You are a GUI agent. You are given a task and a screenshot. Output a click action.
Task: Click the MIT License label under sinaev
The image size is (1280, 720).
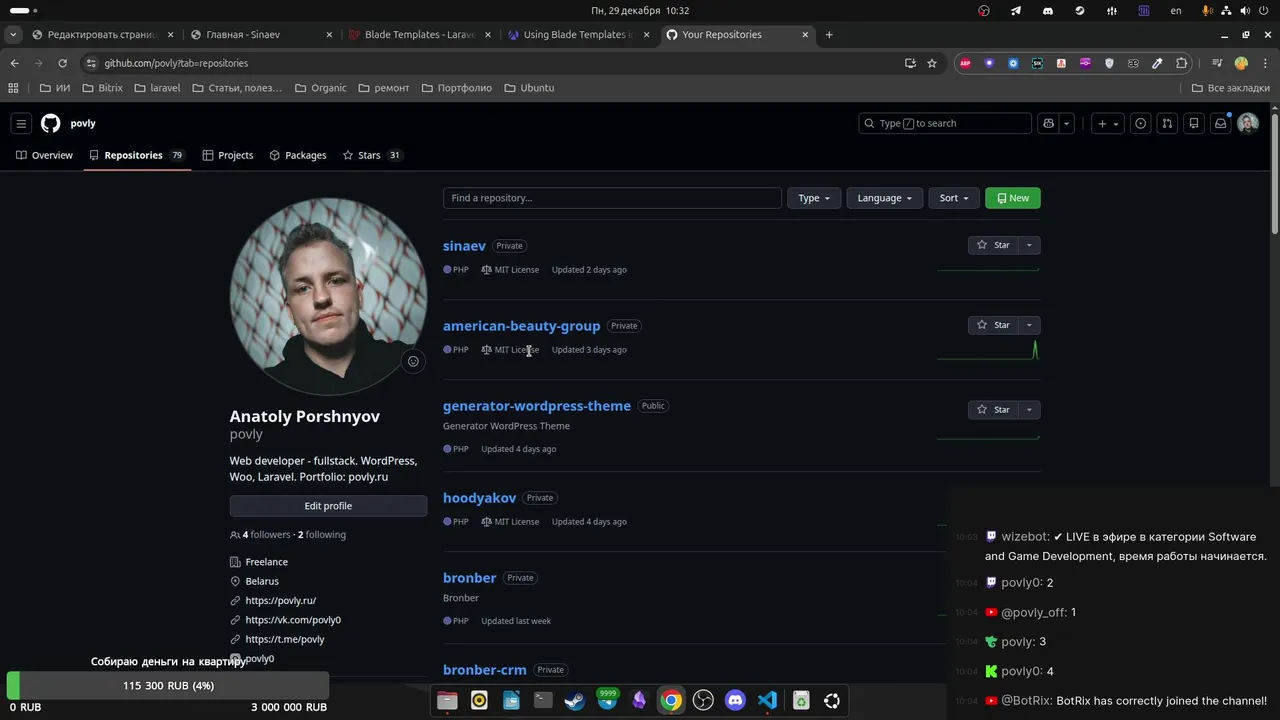pyautogui.click(x=510, y=270)
